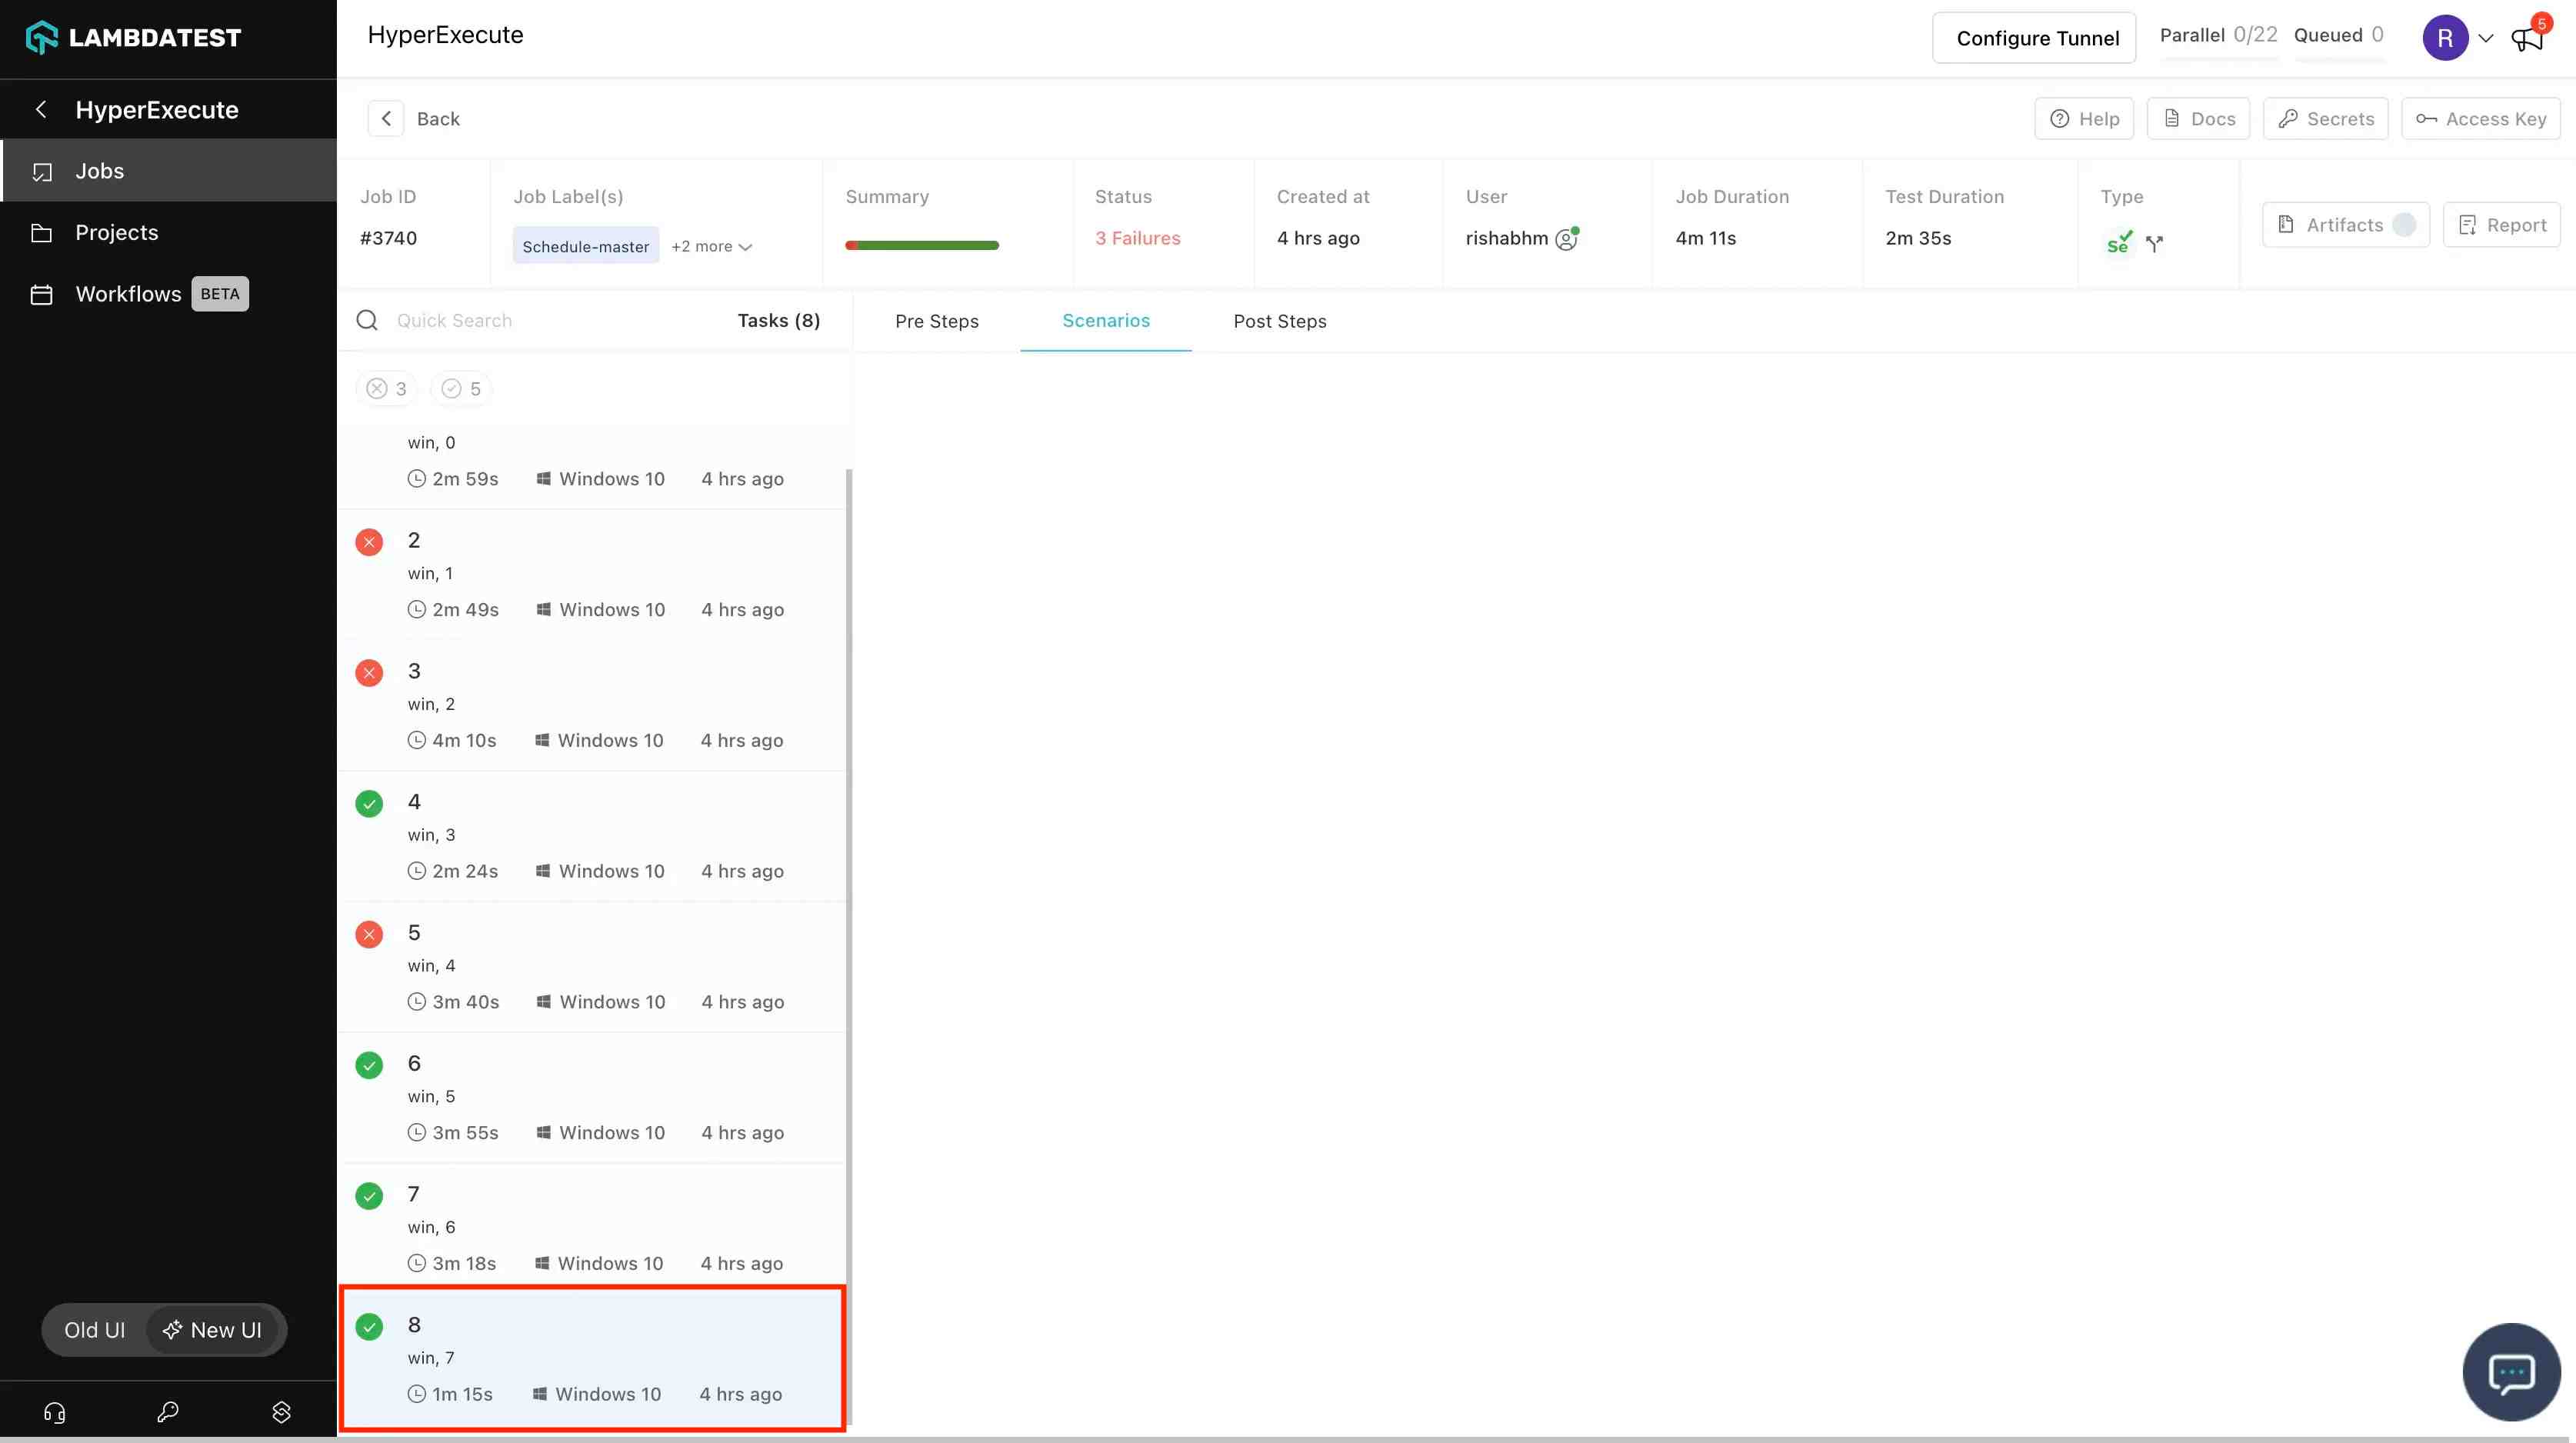
Task: Open the Artifacts button
Action: click(2345, 225)
